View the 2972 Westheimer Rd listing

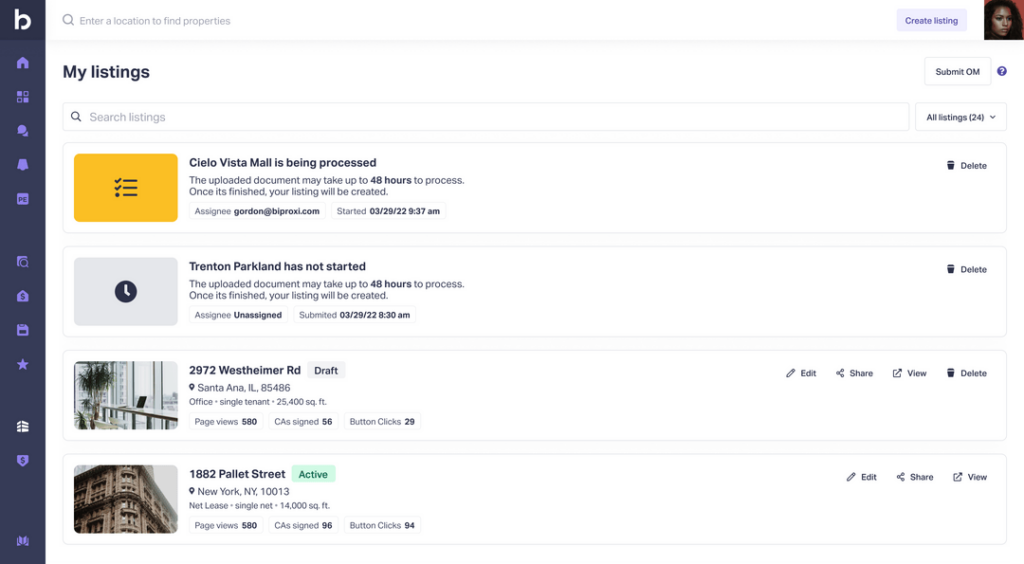click(x=910, y=374)
